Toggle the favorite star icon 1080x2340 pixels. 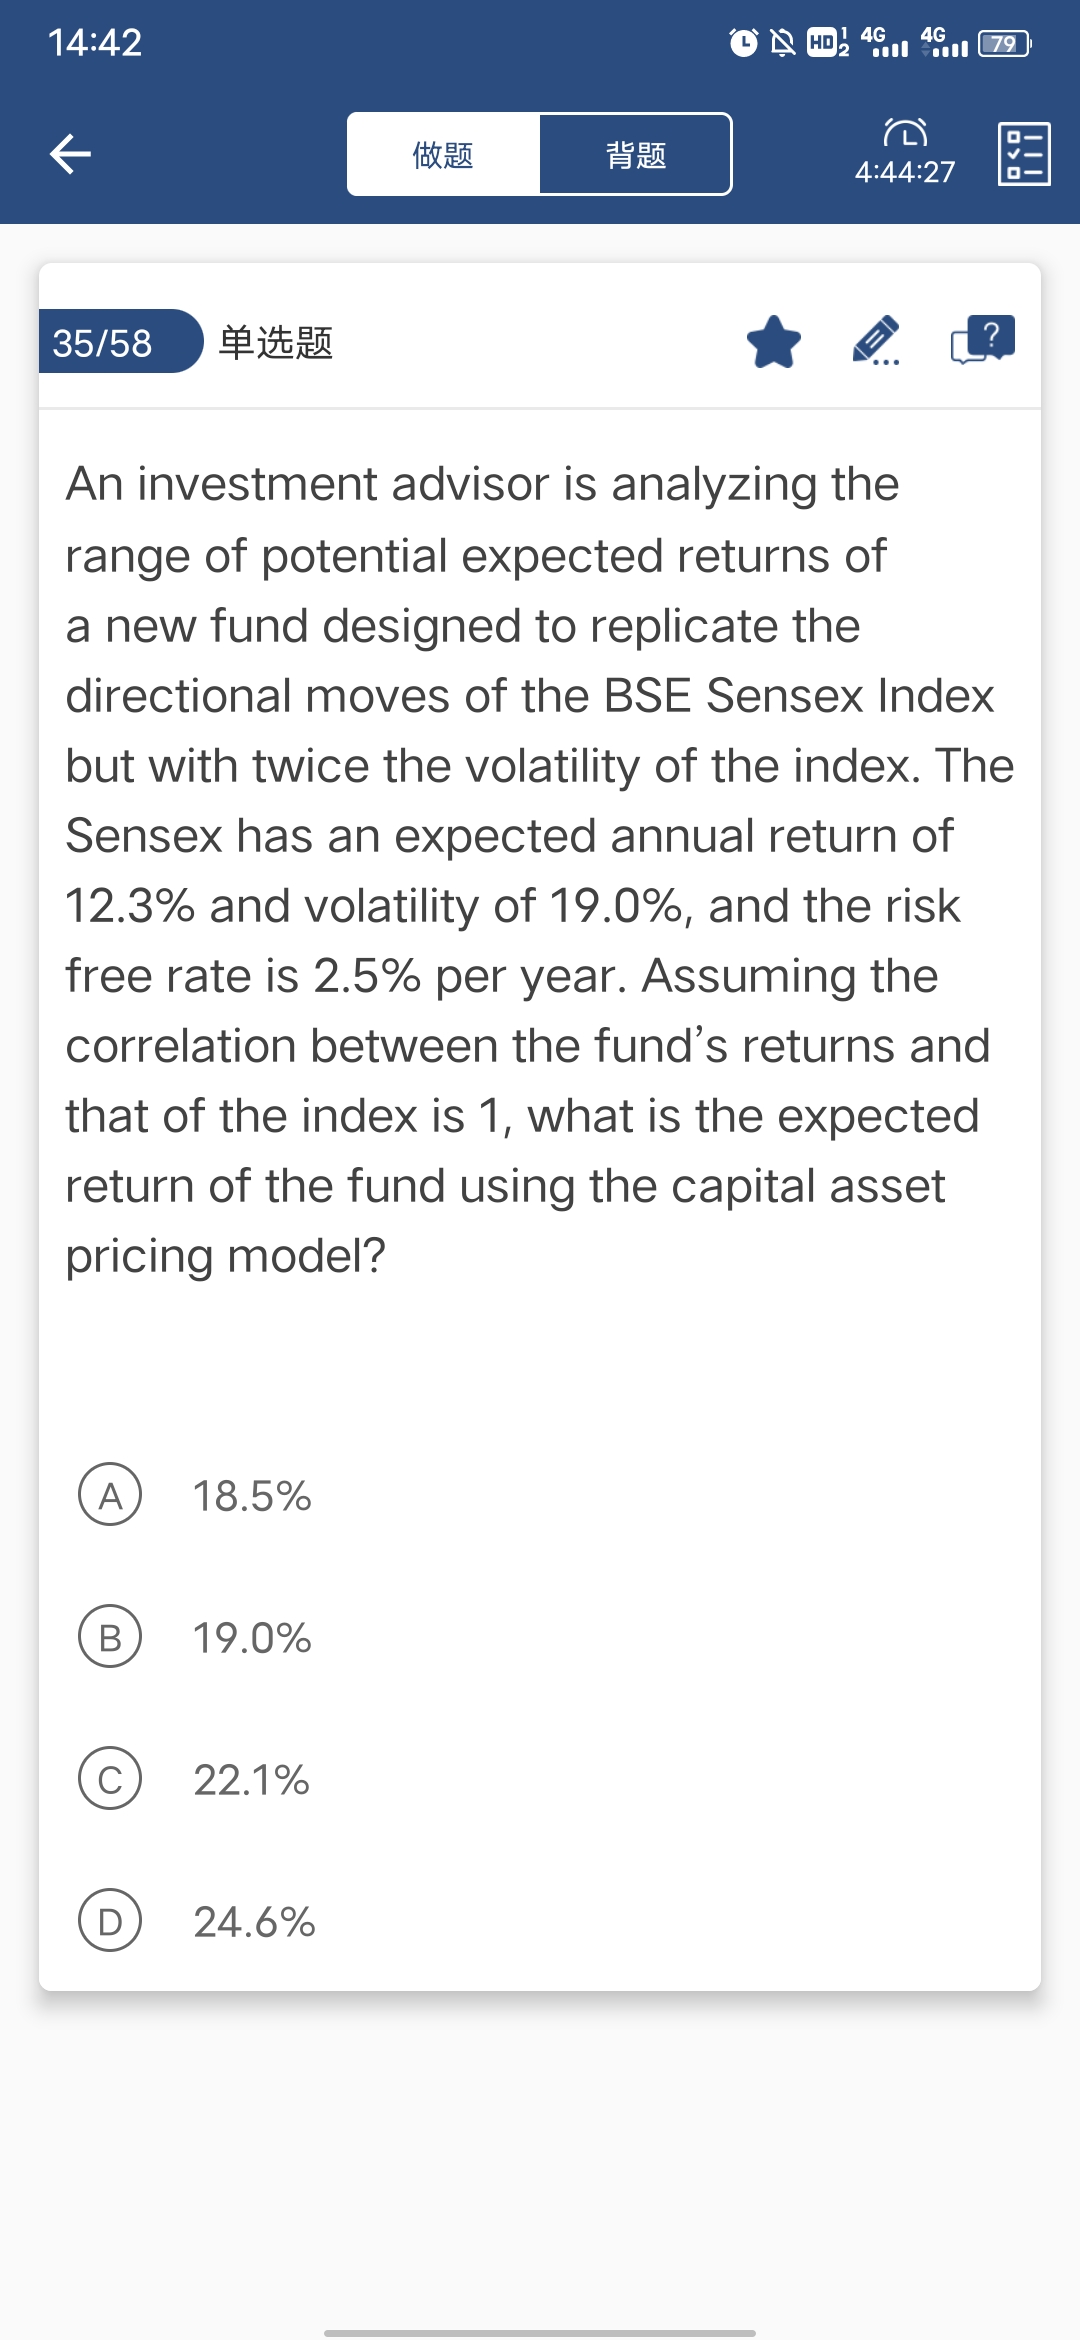774,342
